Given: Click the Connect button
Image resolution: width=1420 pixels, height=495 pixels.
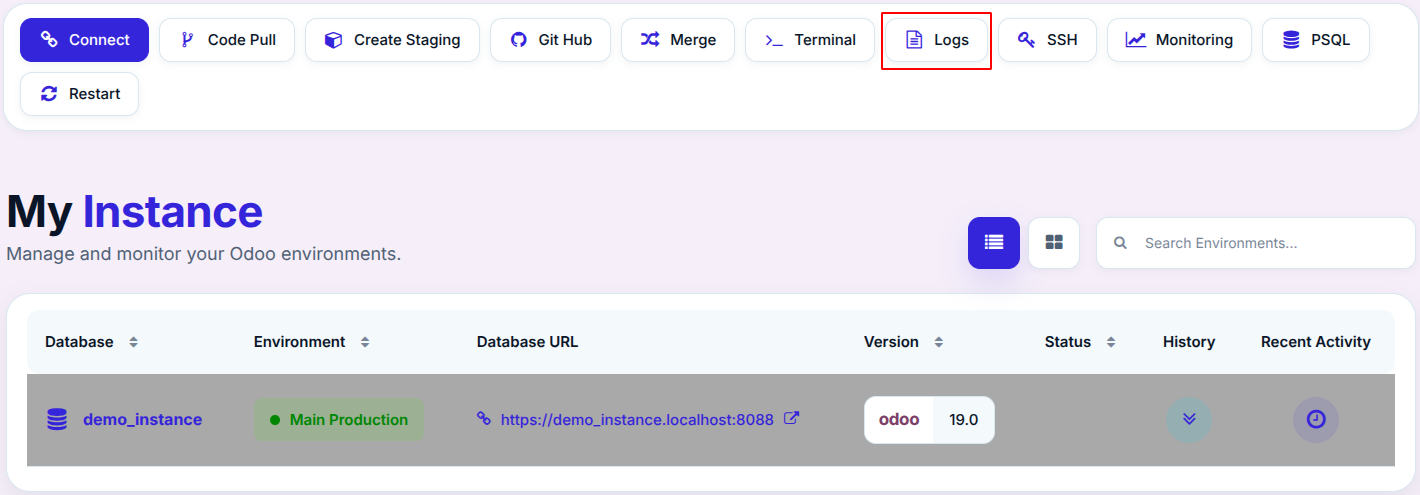Looking at the screenshot, I should tap(84, 40).
